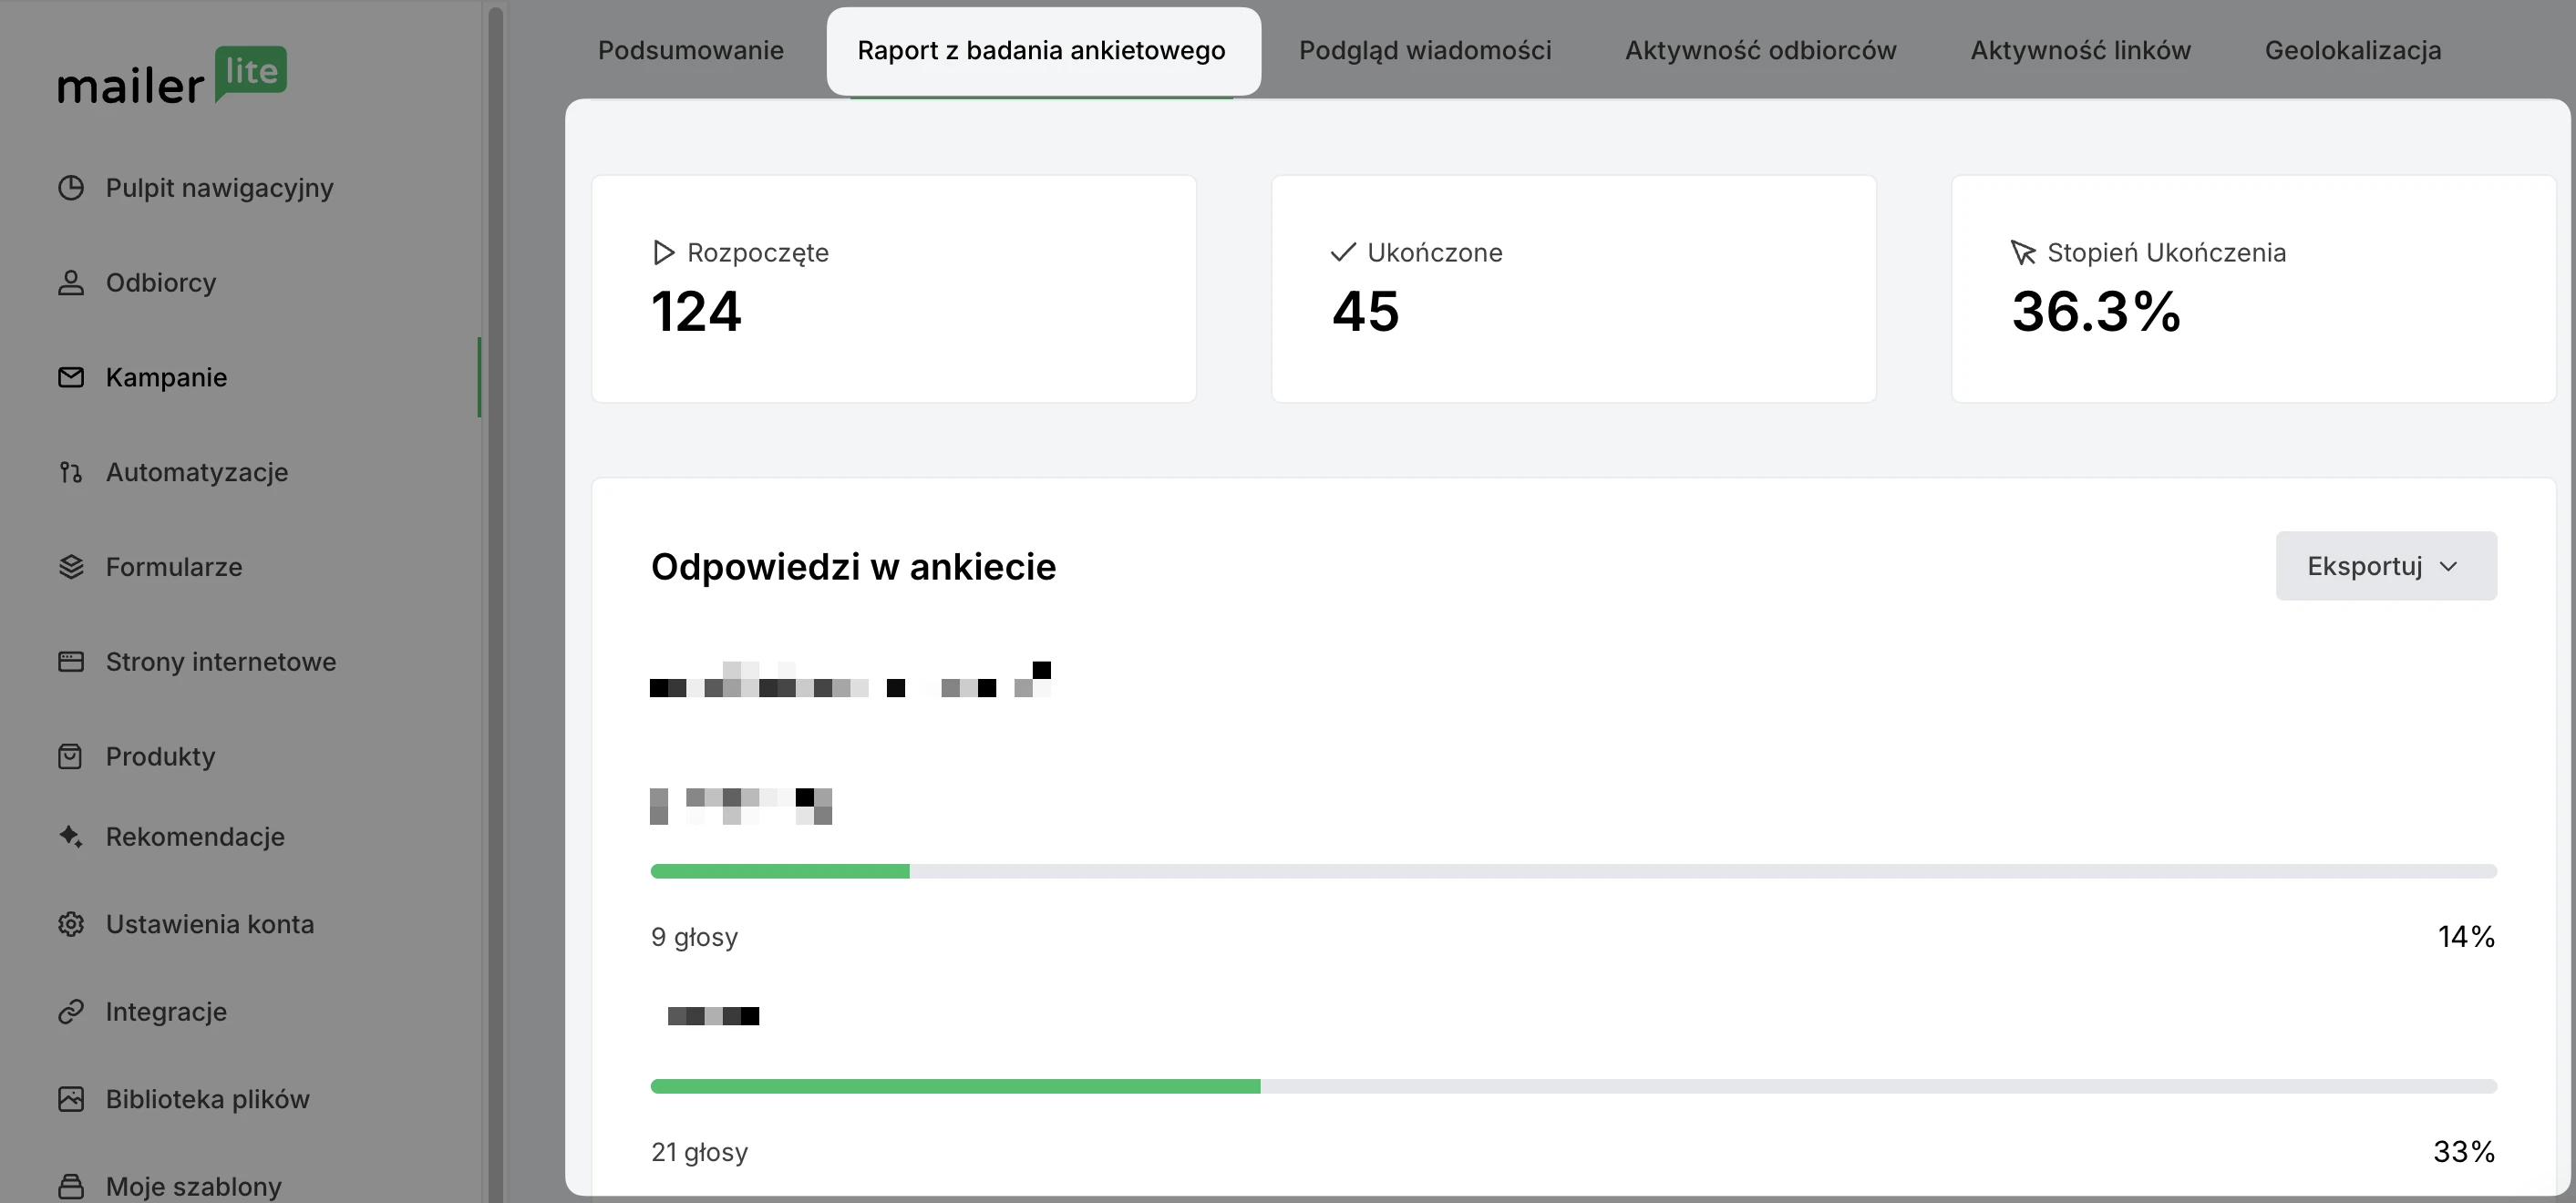Click the Biblioteka plików image icon
Screen dimensions: 2576x1203
[71, 1099]
